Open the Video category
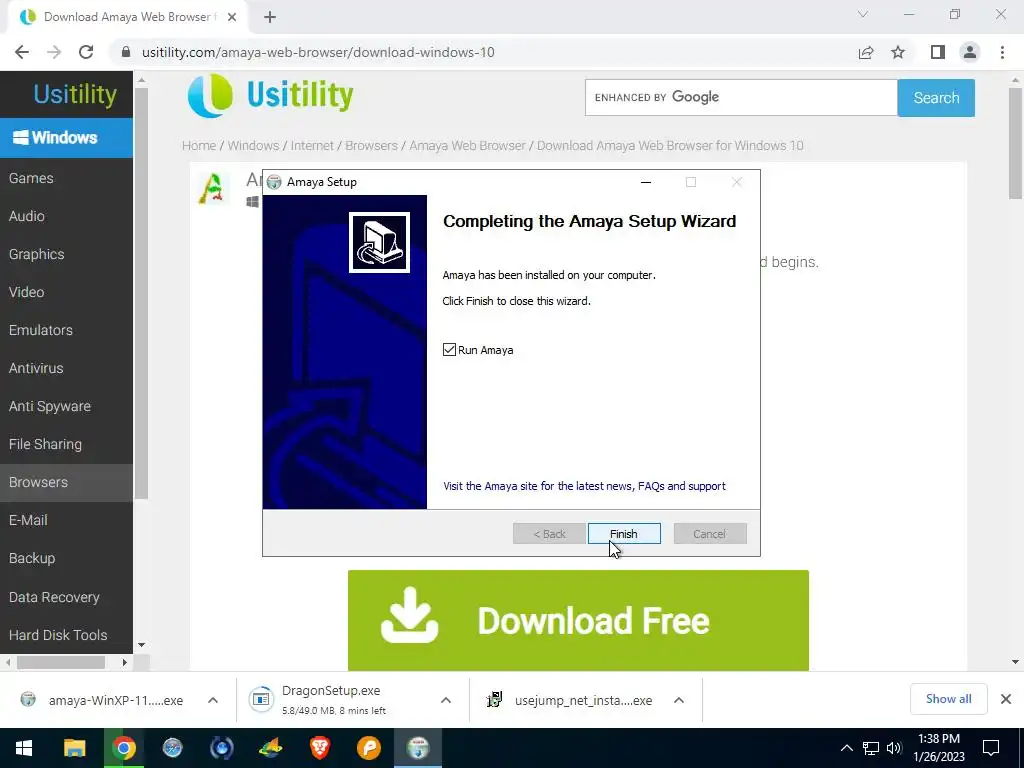Viewport: 1024px width, 768px height. coord(27,292)
